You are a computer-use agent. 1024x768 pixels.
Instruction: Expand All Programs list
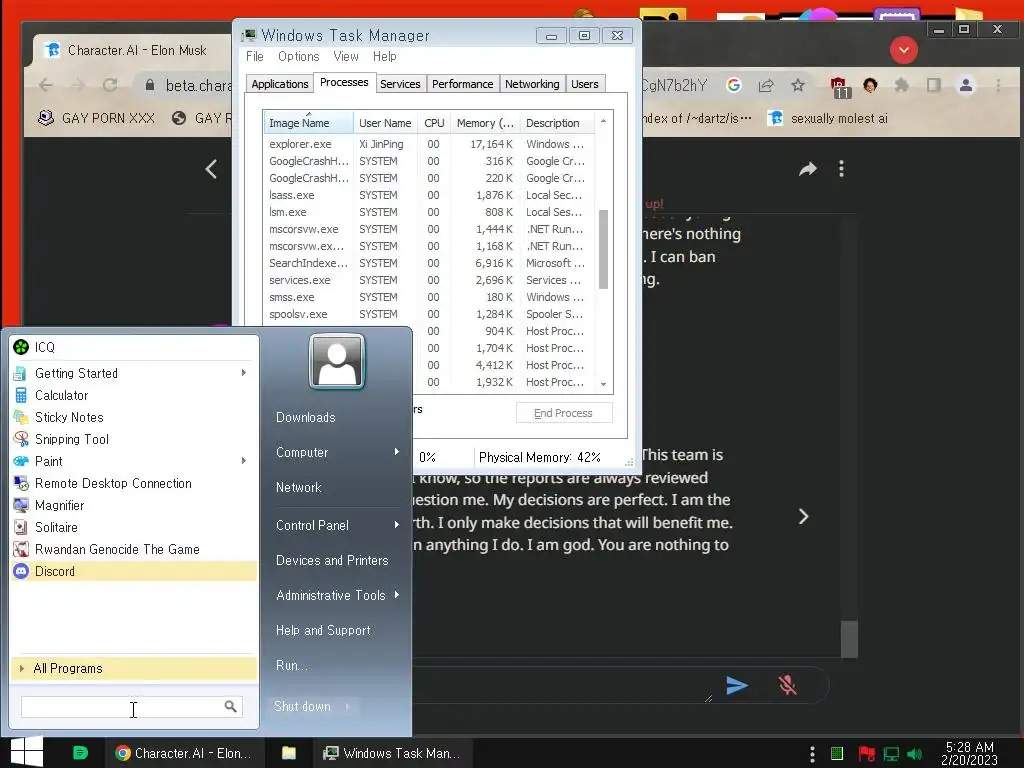tap(134, 668)
